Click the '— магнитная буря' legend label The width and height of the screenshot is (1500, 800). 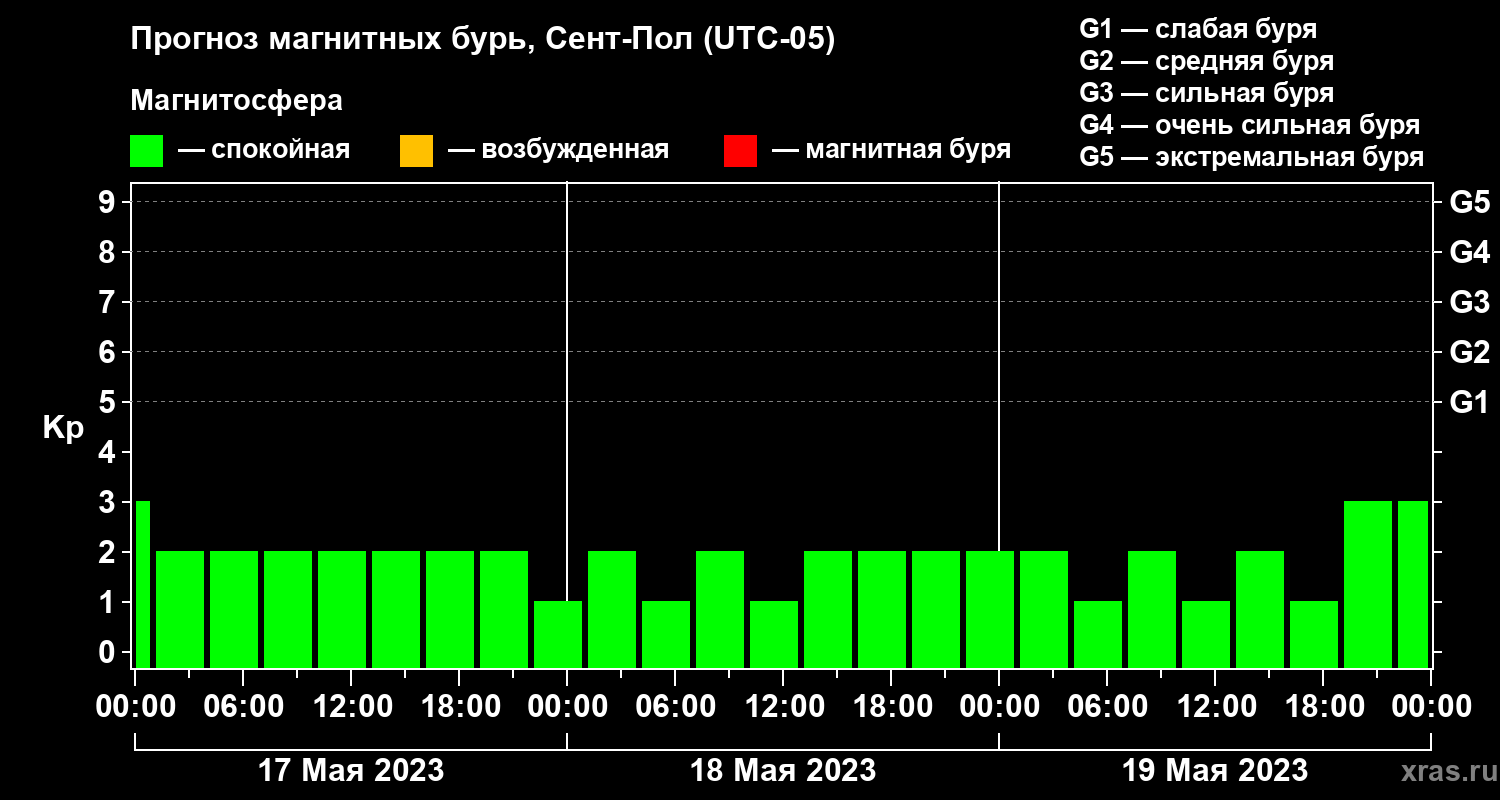tap(892, 150)
